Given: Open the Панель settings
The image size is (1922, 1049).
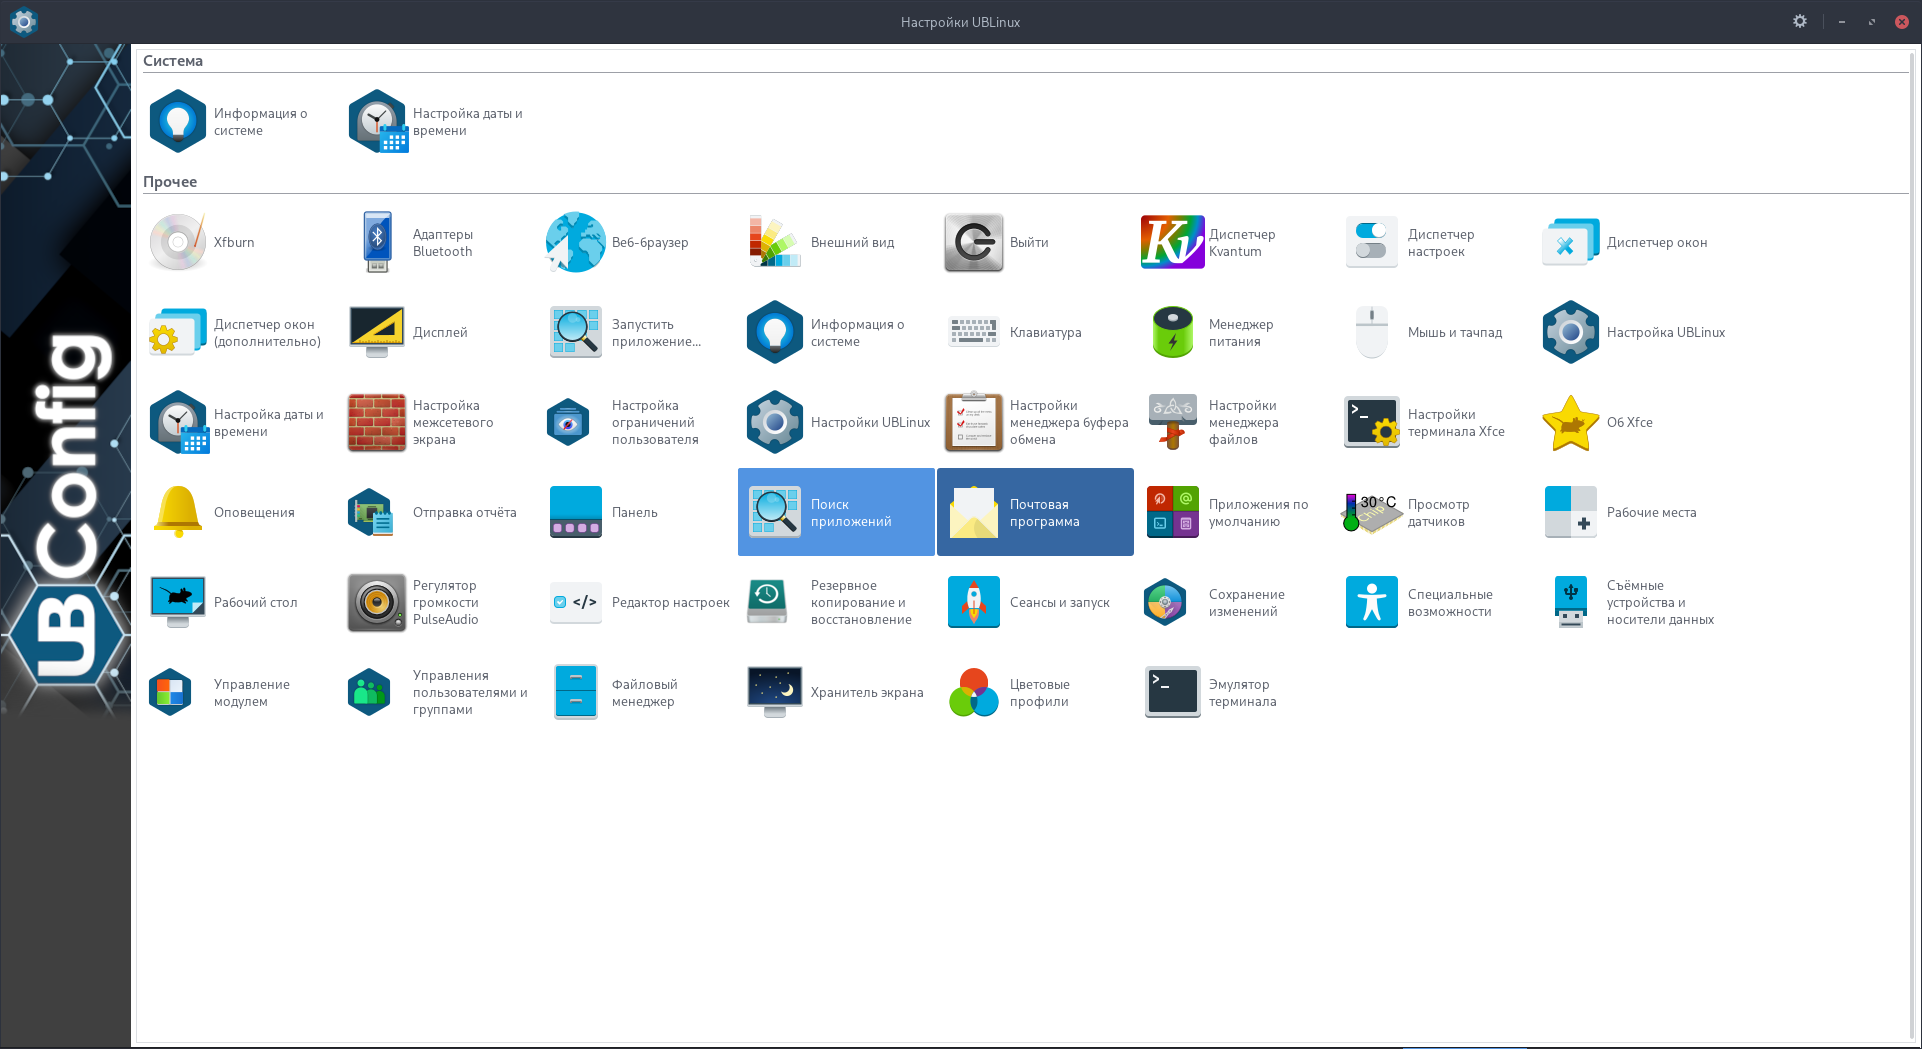Looking at the screenshot, I should point(636,512).
